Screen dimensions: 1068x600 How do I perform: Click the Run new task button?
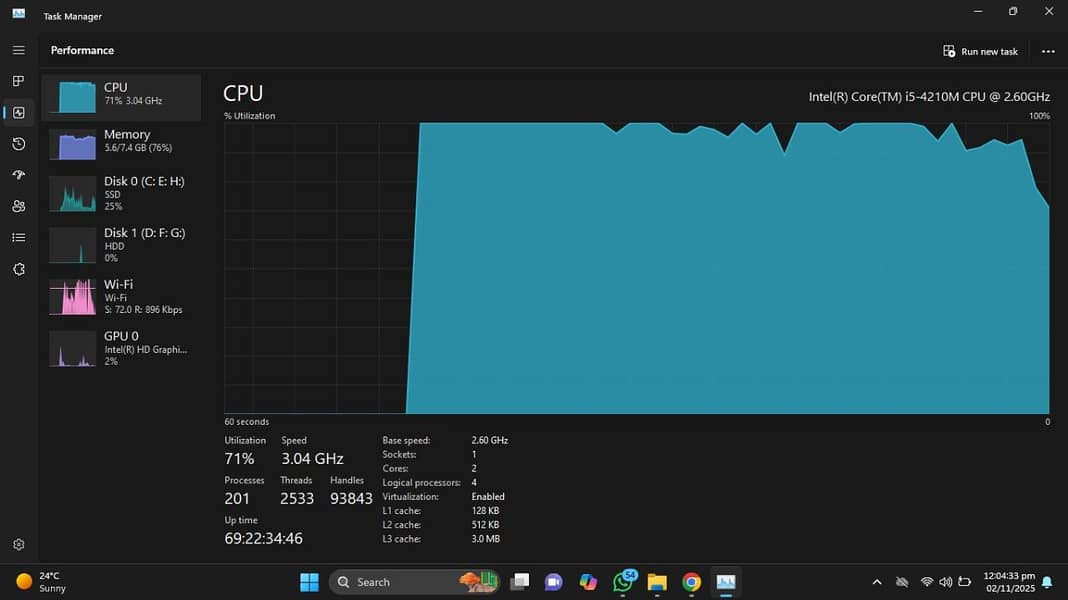coord(980,51)
